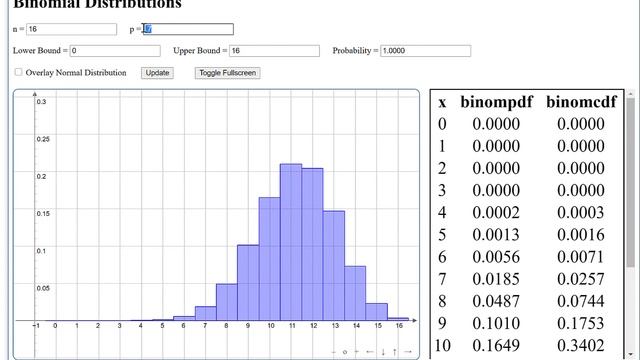Click binomcdf value 0.0744
The width and height of the screenshot is (640, 360).
click(581, 301)
